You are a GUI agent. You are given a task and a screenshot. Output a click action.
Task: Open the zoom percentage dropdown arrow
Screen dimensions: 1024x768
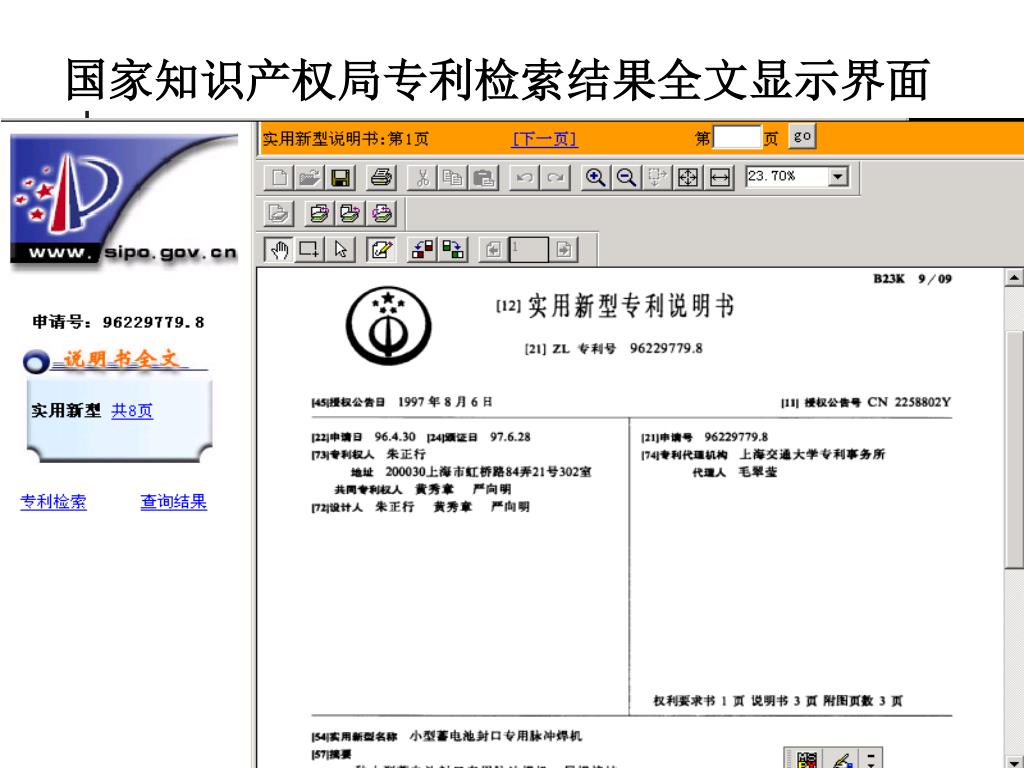click(838, 177)
